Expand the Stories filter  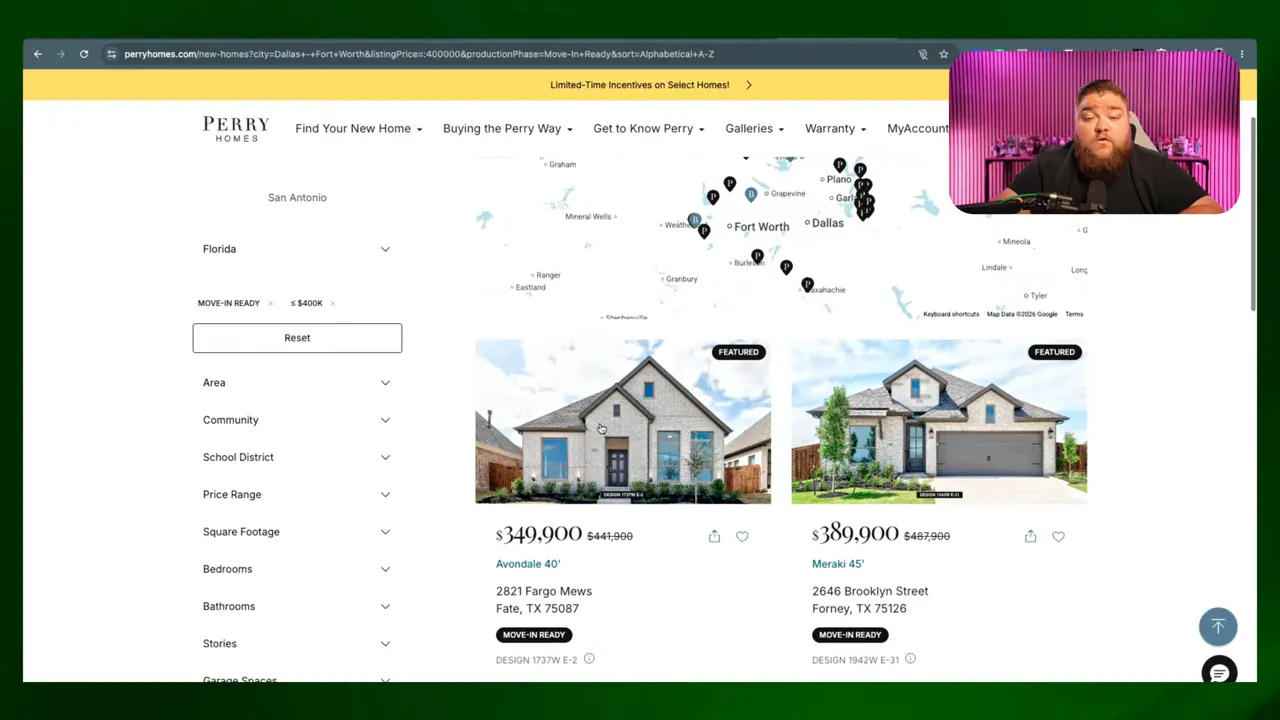(x=297, y=643)
